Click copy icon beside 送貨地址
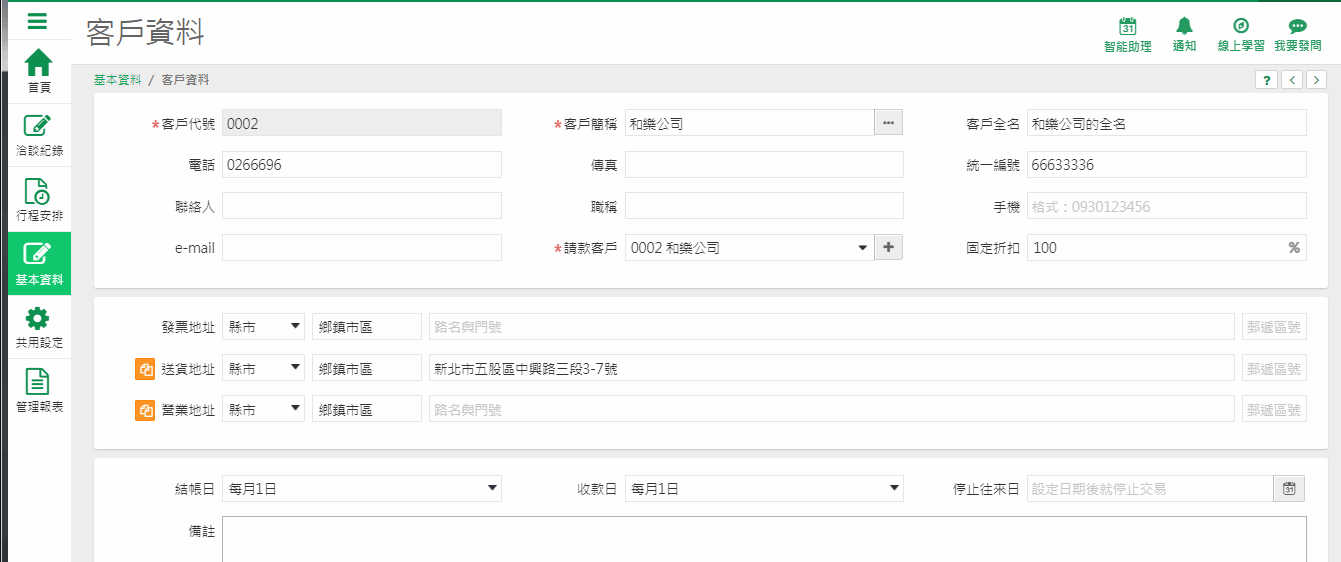1341x562 pixels. pos(146,369)
